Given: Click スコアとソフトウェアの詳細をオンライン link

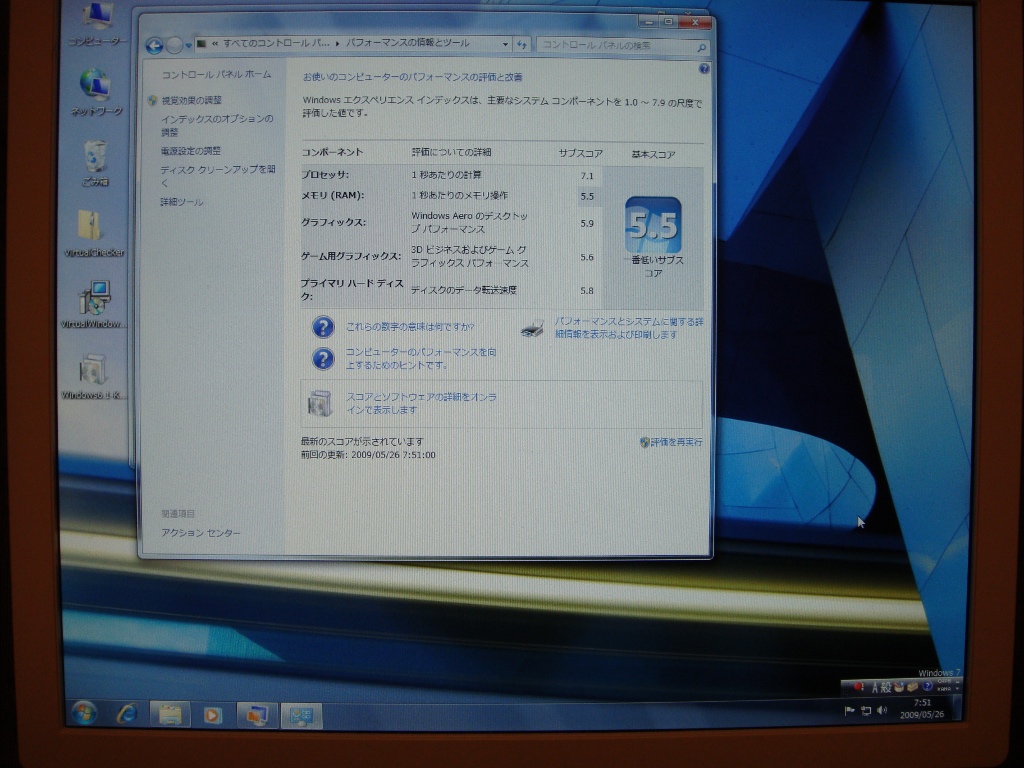Looking at the screenshot, I should click(x=421, y=403).
